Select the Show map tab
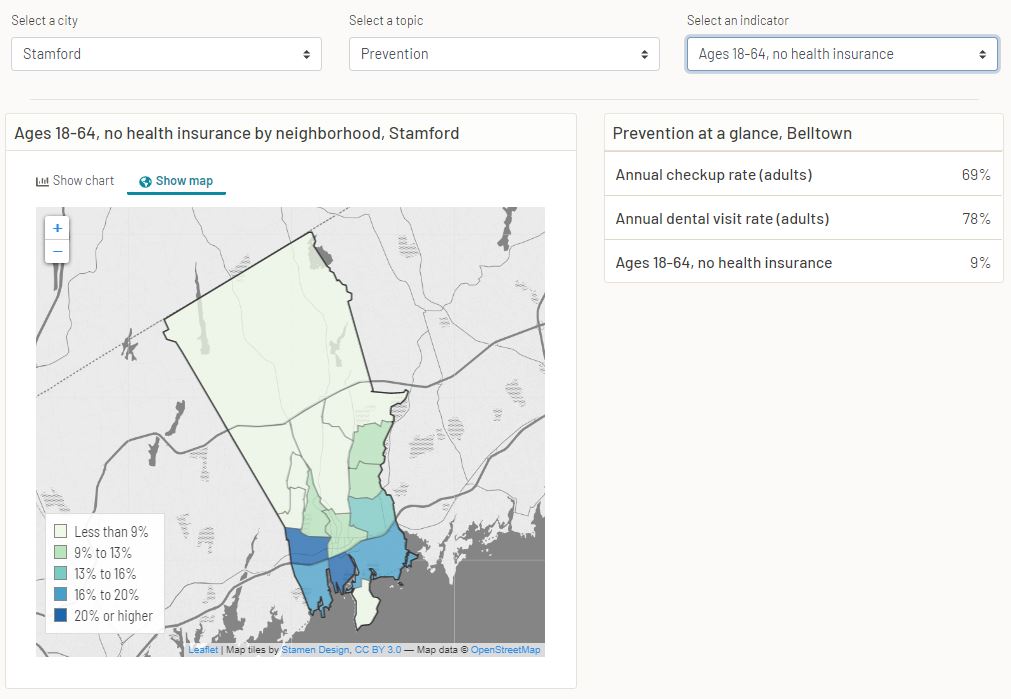The height and width of the screenshot is (699, 1011). coord(177,181)
